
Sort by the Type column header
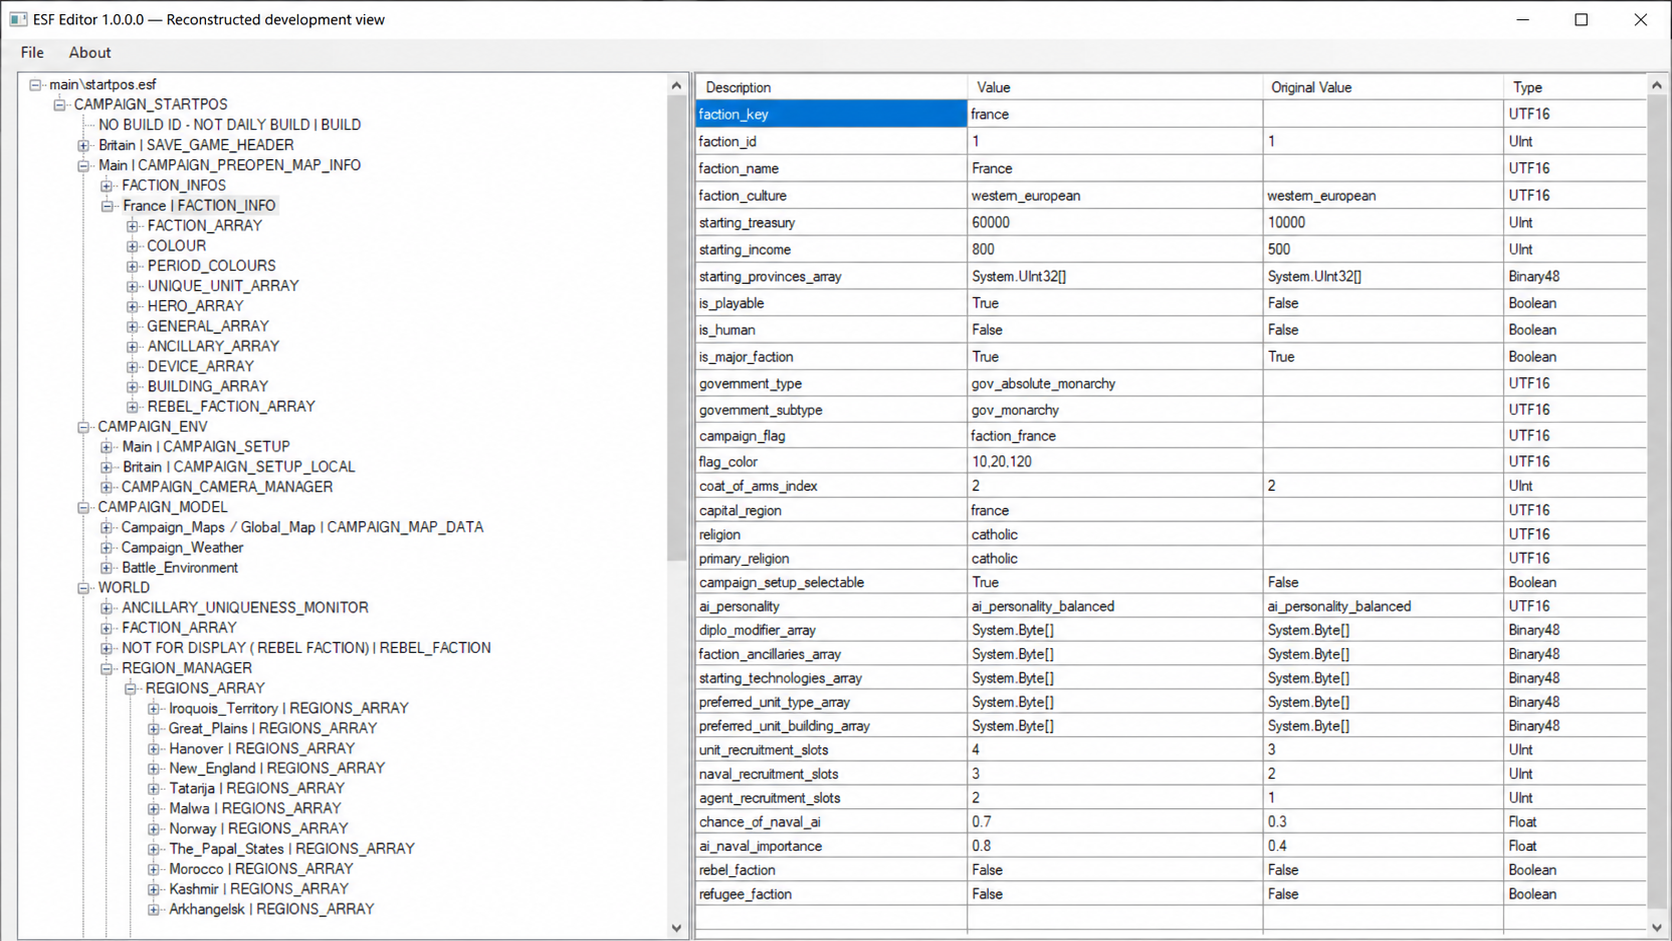coord(1575,87)
